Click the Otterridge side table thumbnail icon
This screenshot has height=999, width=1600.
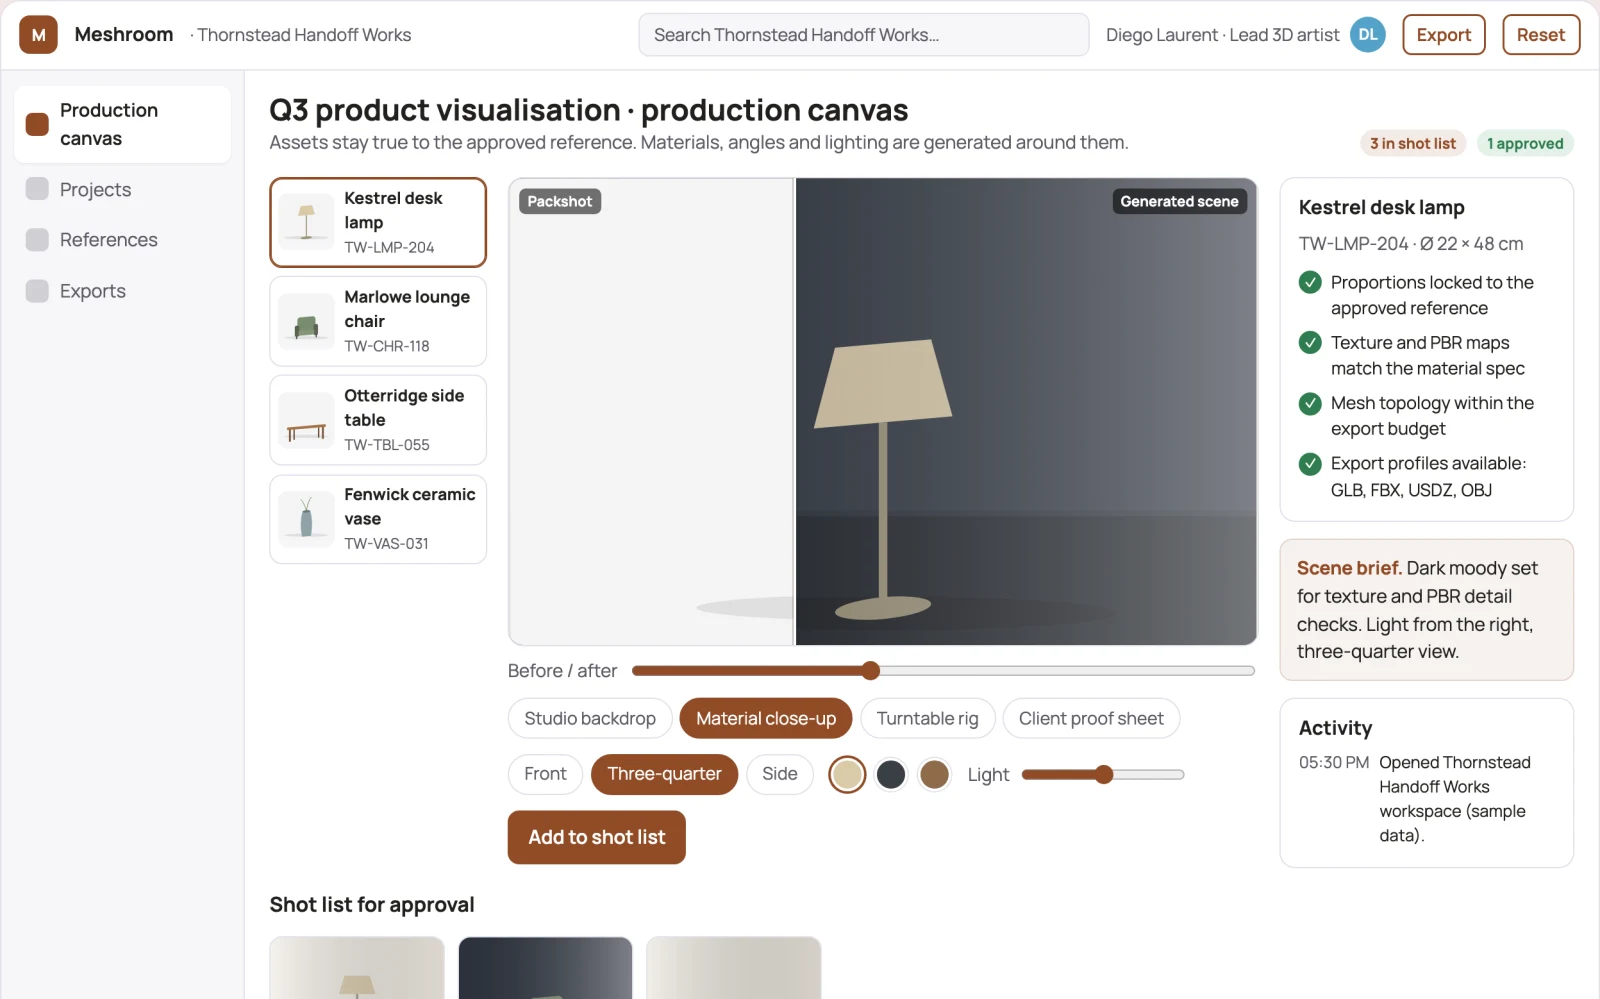306,420
